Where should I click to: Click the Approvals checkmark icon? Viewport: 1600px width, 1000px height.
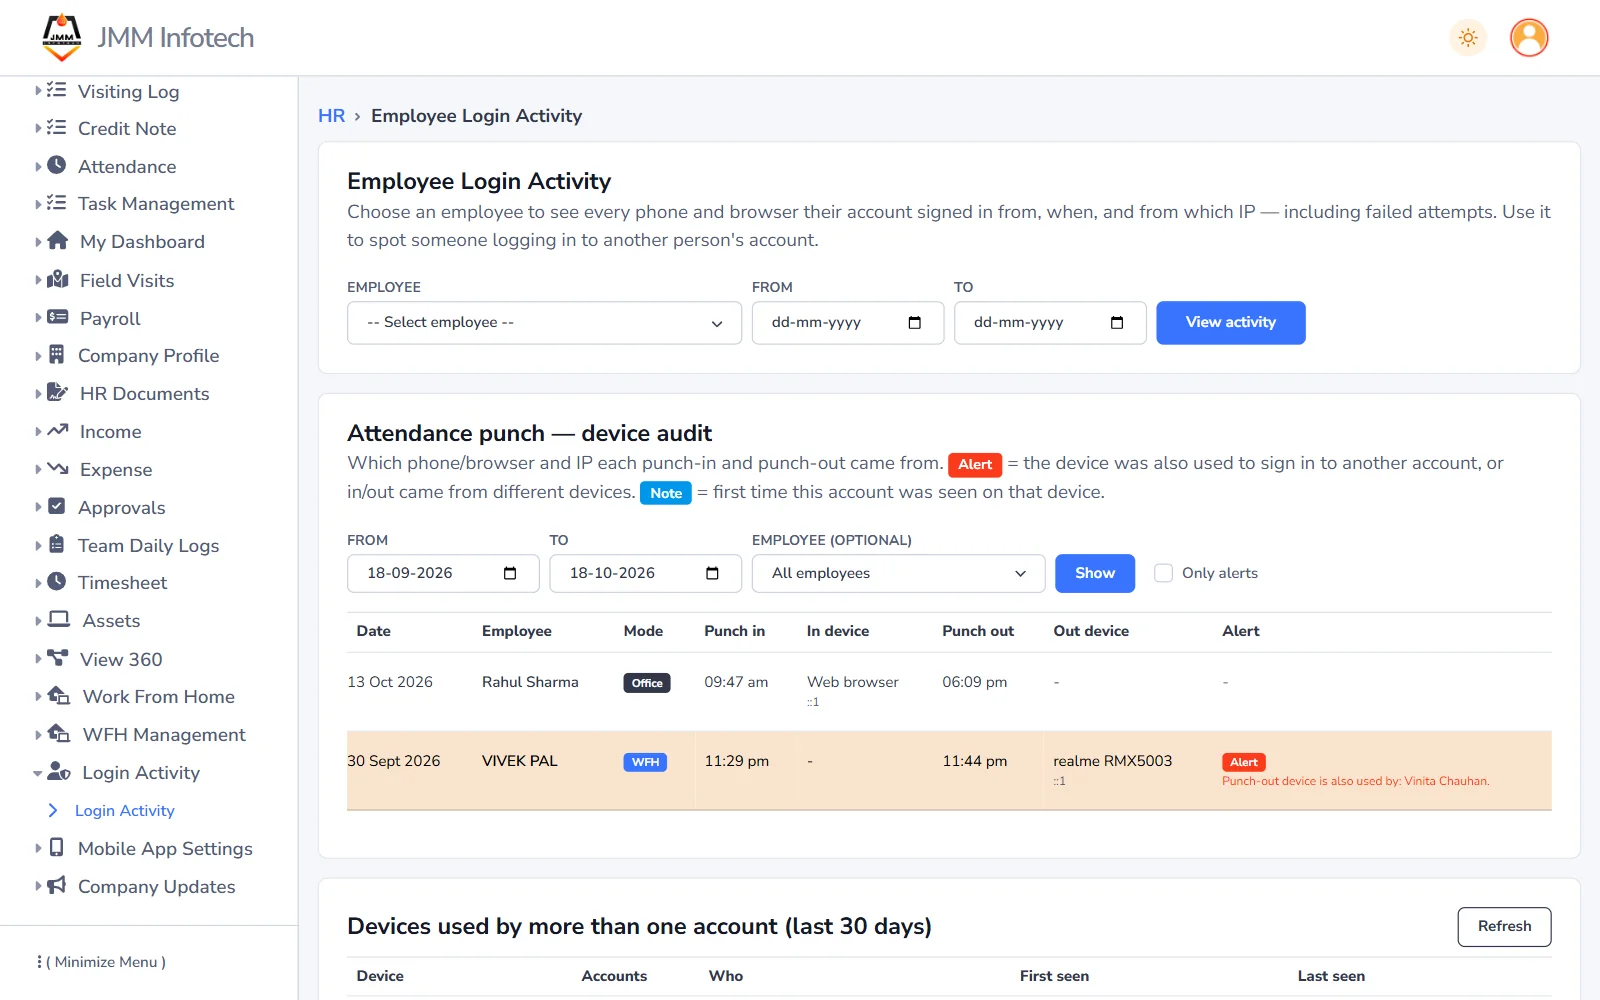coord(57,506)
